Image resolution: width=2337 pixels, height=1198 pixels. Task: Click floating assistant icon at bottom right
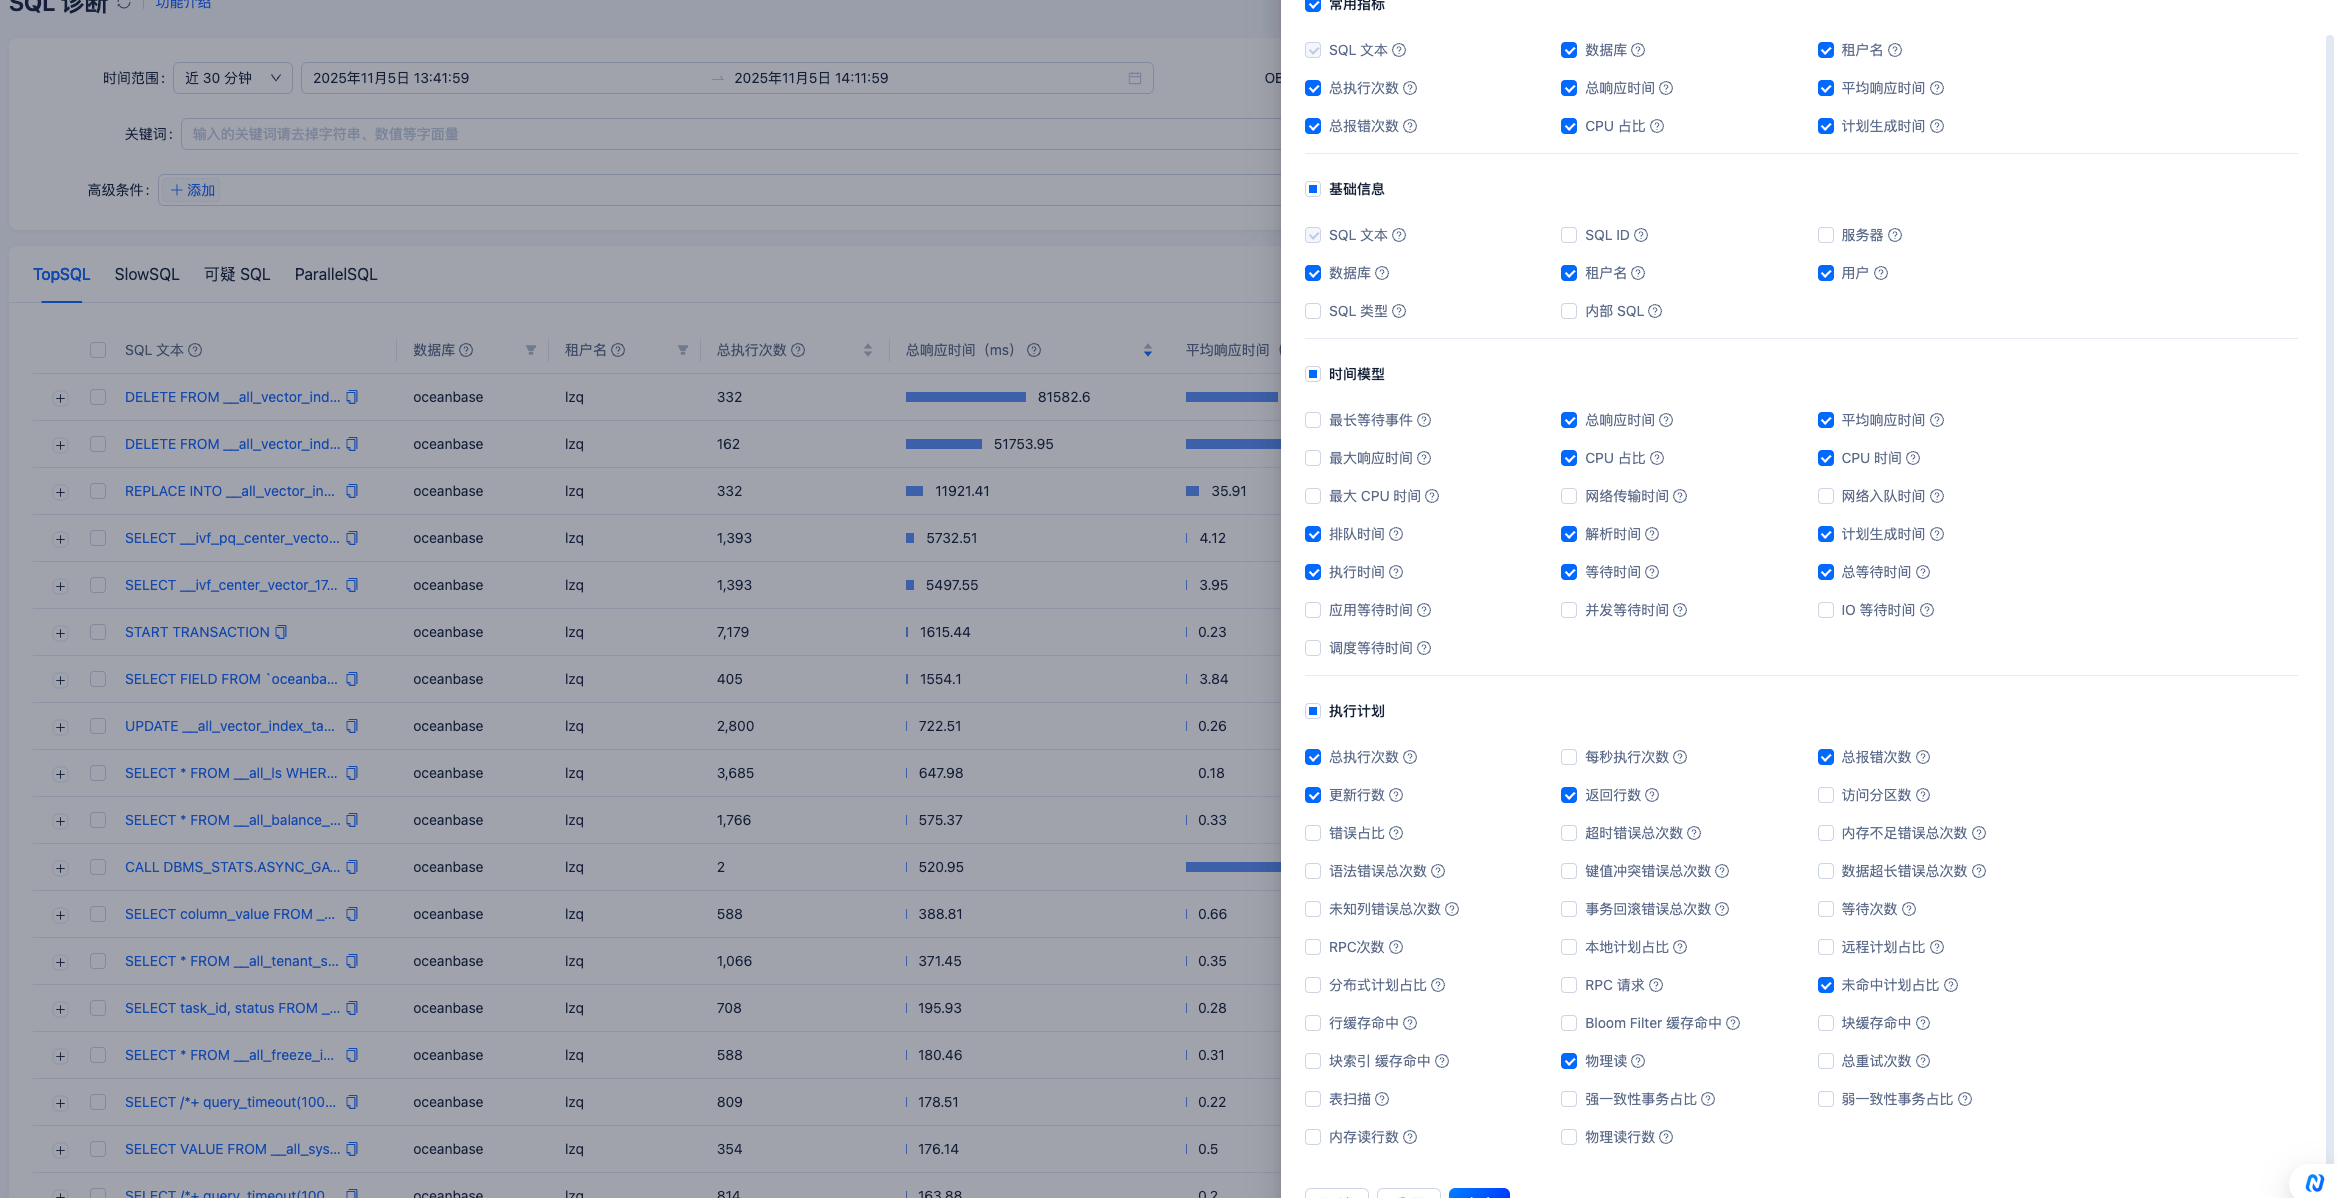[x=2314, y=1182]
